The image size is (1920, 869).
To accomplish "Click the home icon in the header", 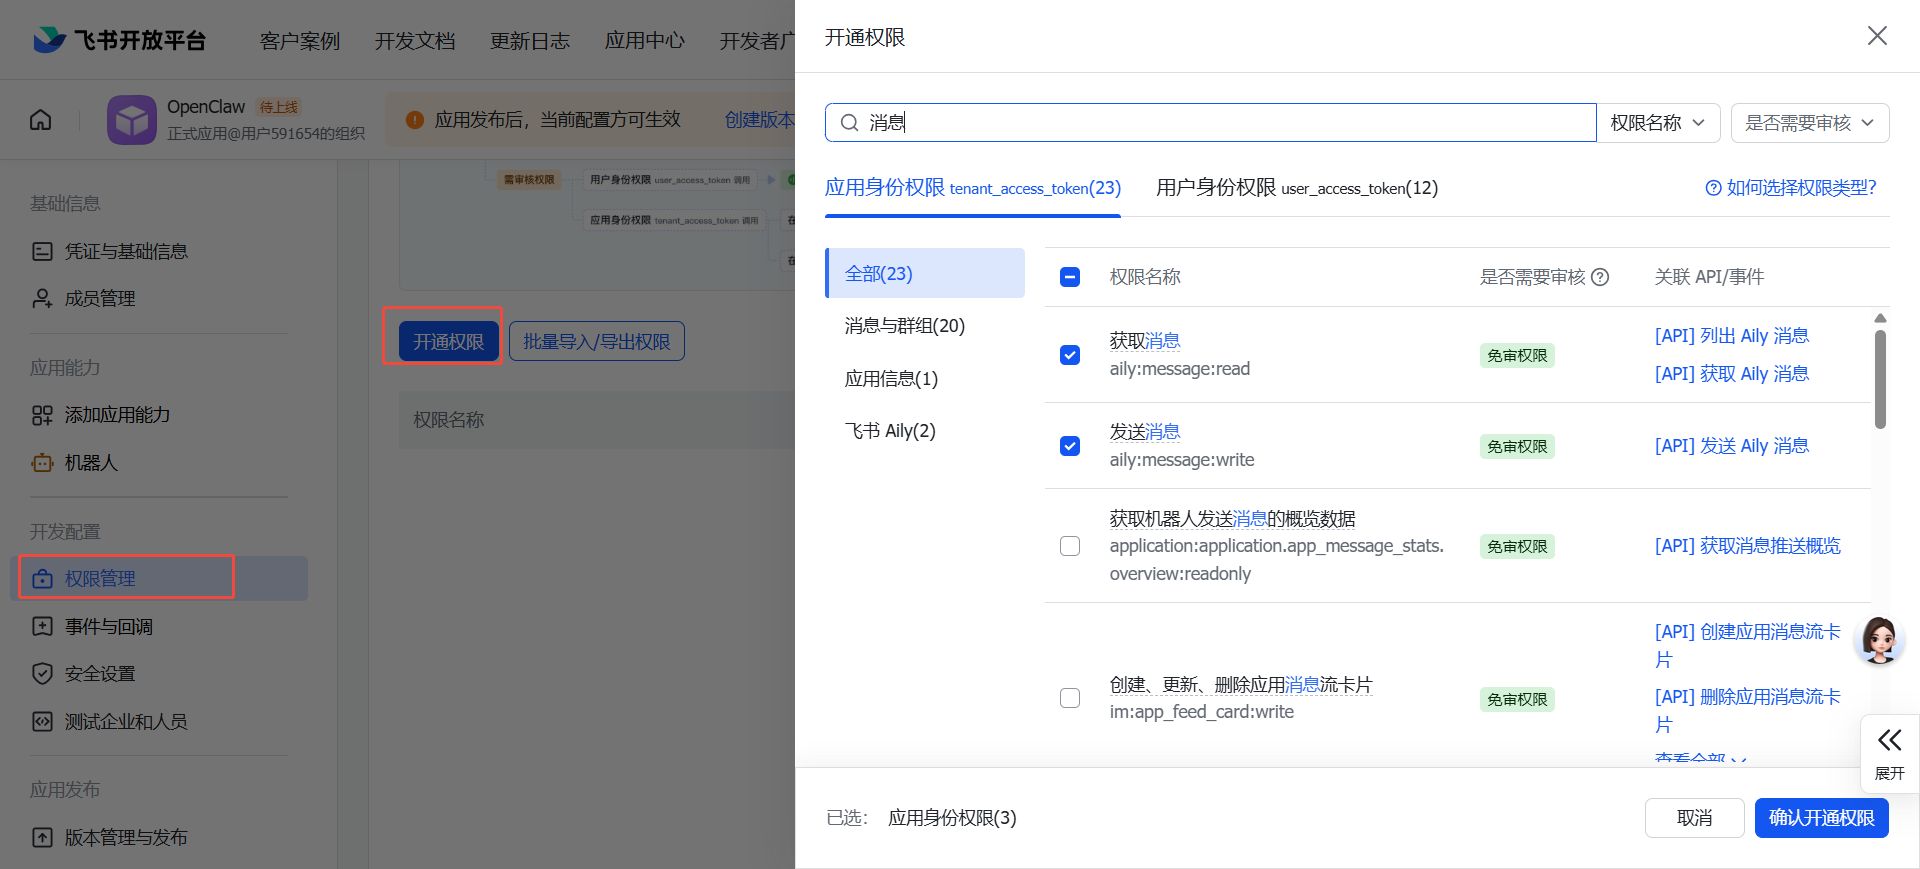I will pyautogui.click(x=41, y=120).
